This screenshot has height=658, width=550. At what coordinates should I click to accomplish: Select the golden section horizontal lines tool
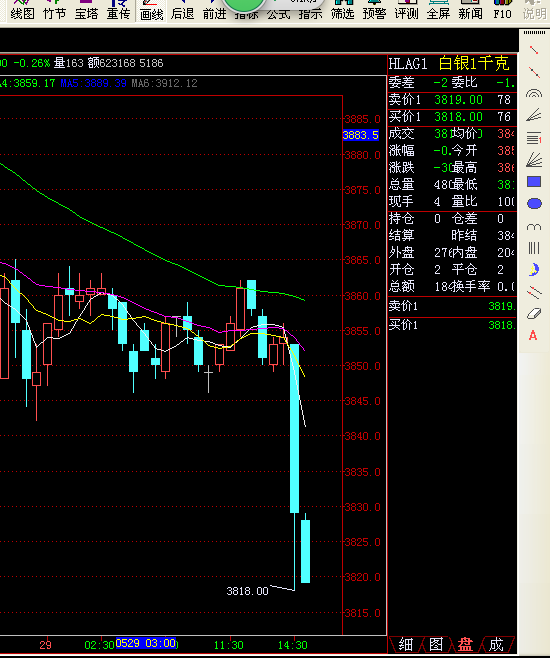click(534, 137)
